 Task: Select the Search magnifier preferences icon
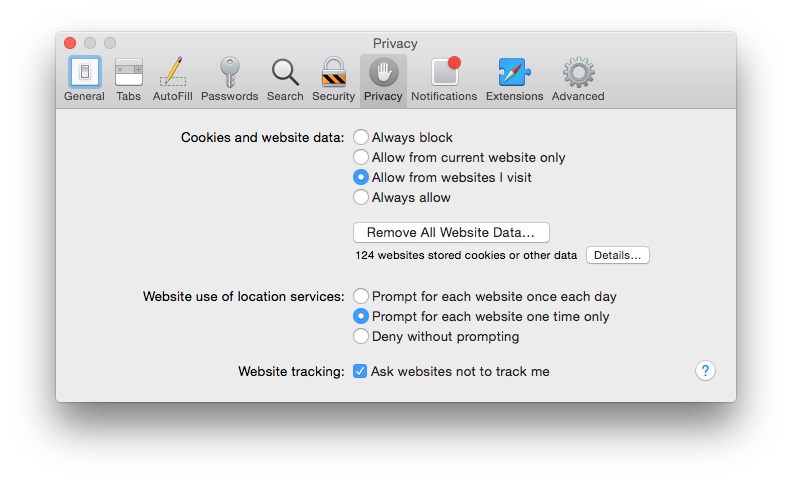285,79
